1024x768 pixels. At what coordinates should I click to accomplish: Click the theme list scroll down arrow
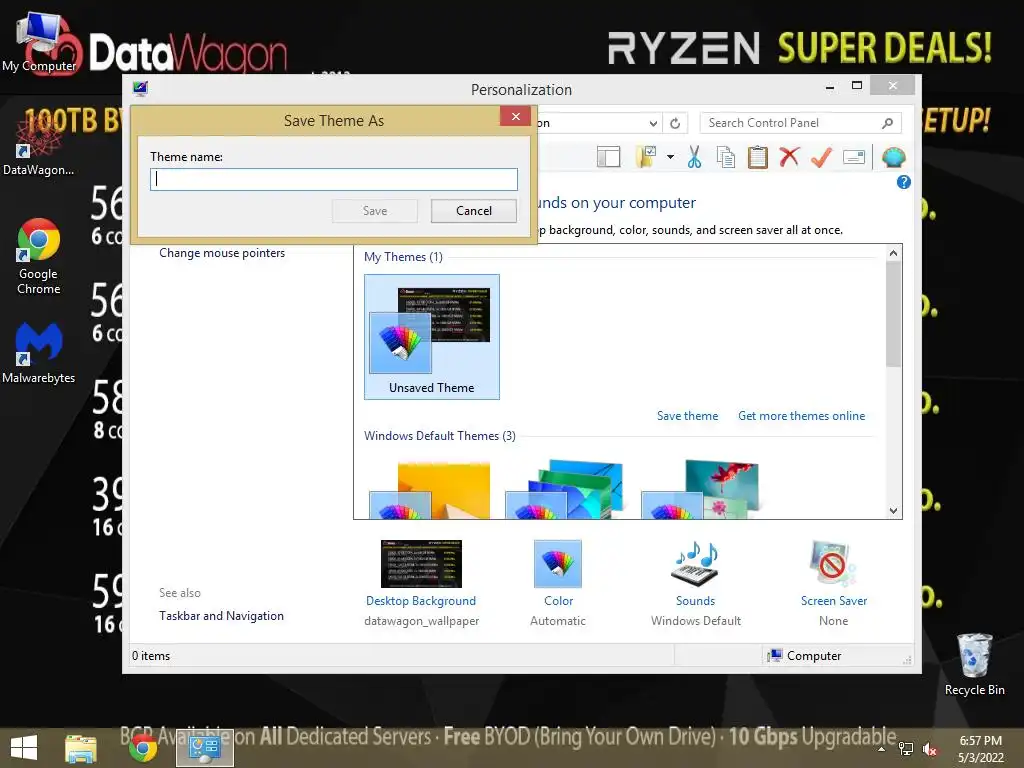(893, 511)
